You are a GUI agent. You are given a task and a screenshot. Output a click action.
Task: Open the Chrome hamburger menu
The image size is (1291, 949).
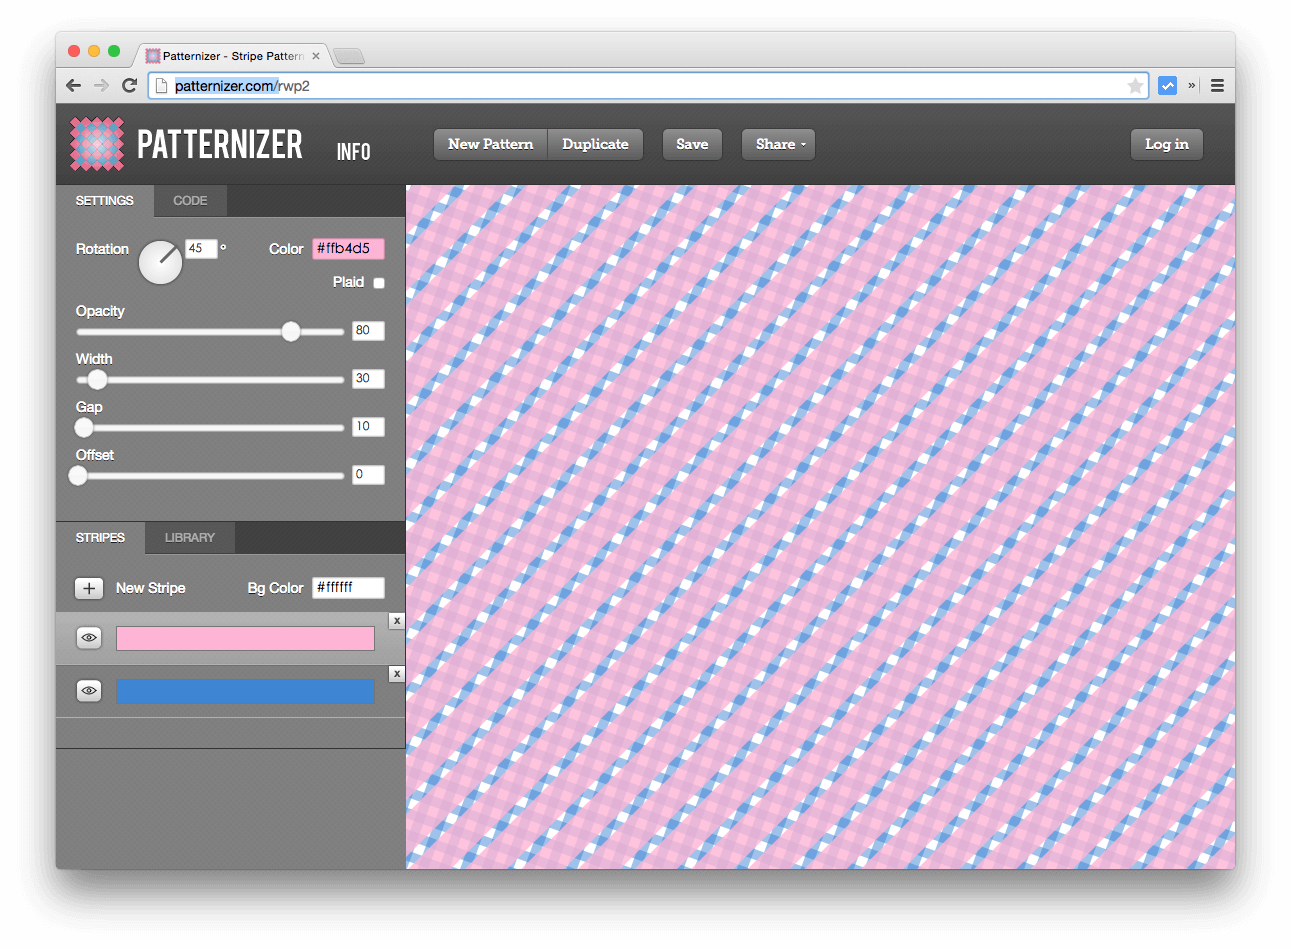click(x=1217, y=86)
